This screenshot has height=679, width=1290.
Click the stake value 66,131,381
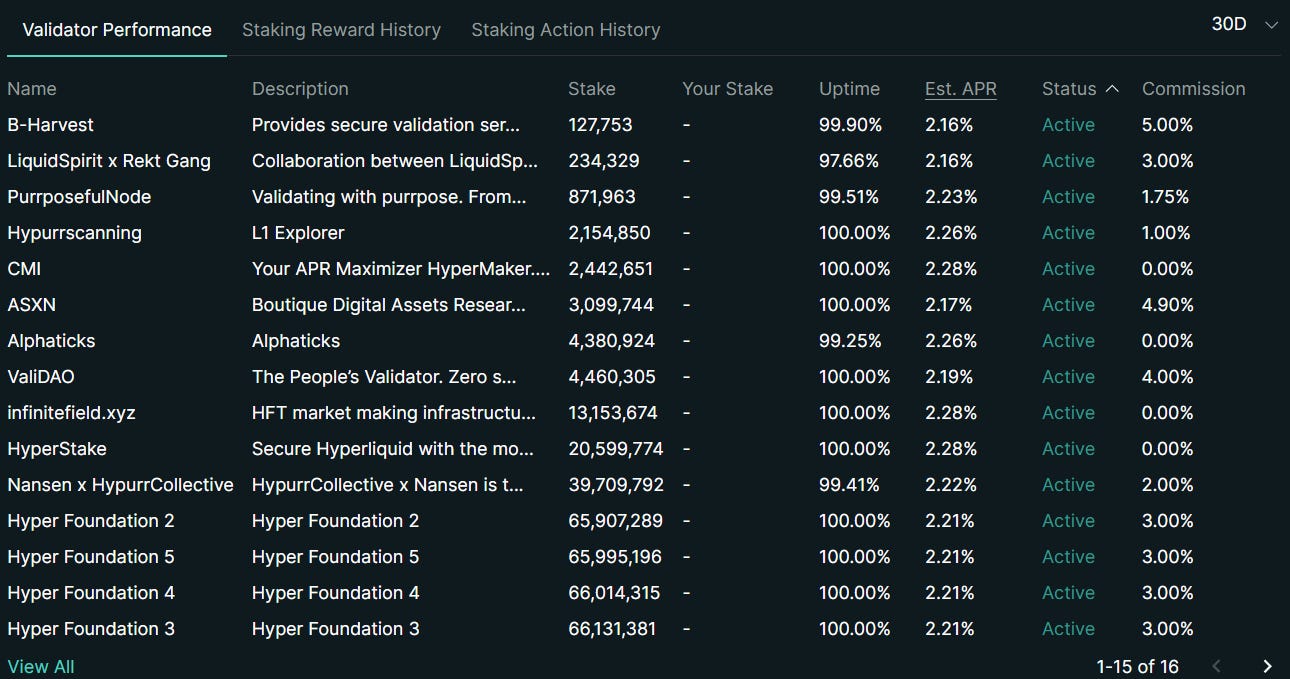[x=612, y=629]
